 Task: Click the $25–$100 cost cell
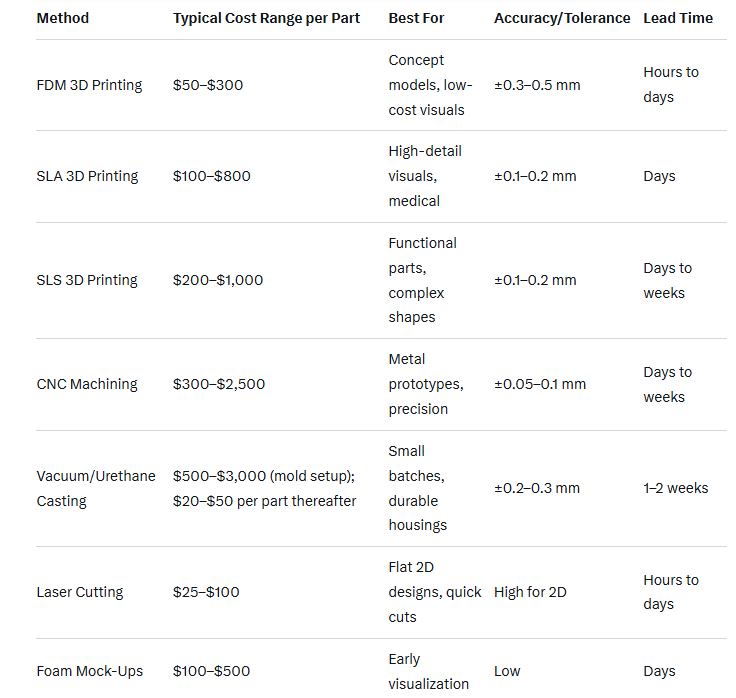pos(206,592)
